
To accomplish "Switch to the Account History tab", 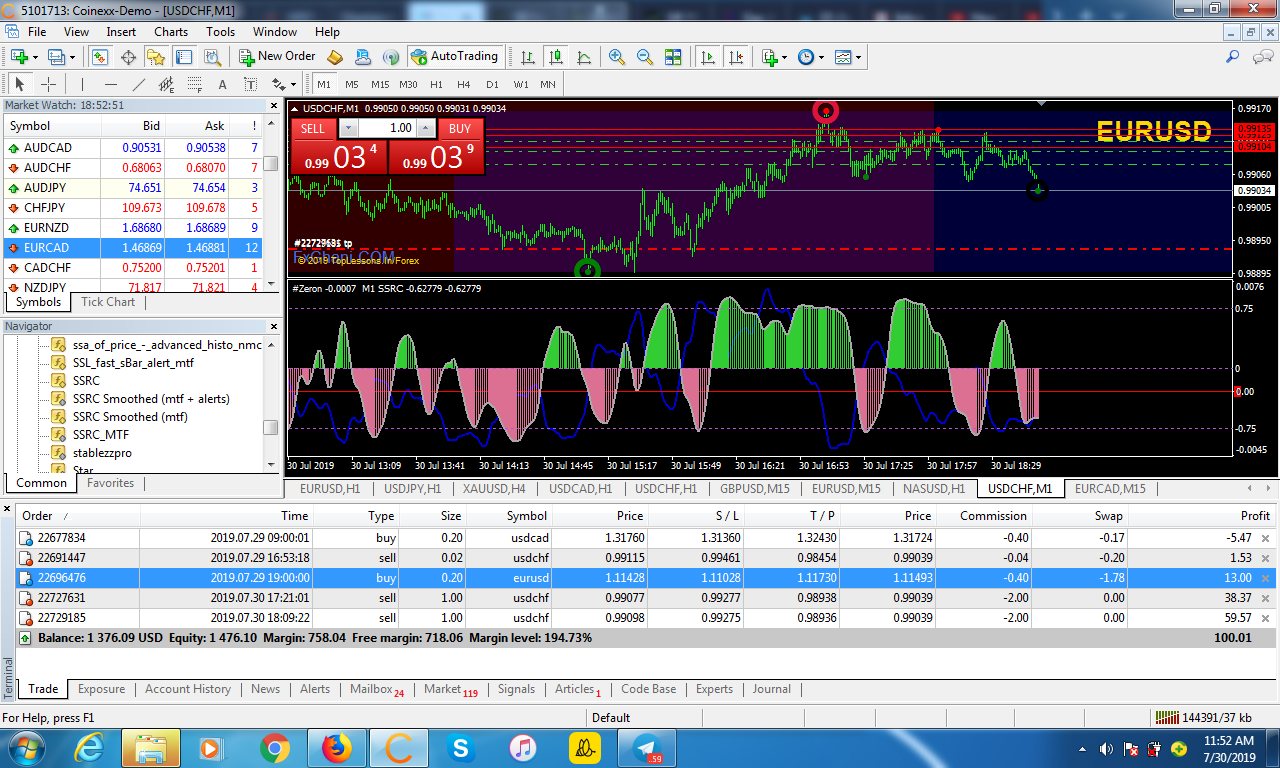I will [187, 689].
